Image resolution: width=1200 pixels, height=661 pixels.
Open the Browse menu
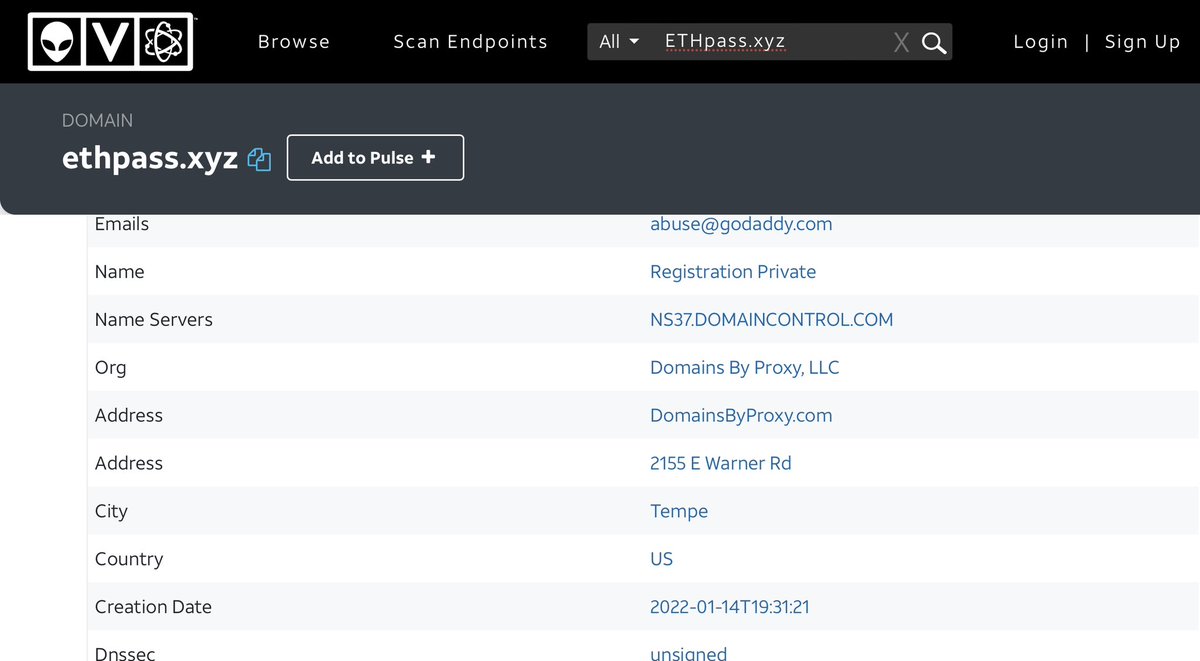[294, 42]
